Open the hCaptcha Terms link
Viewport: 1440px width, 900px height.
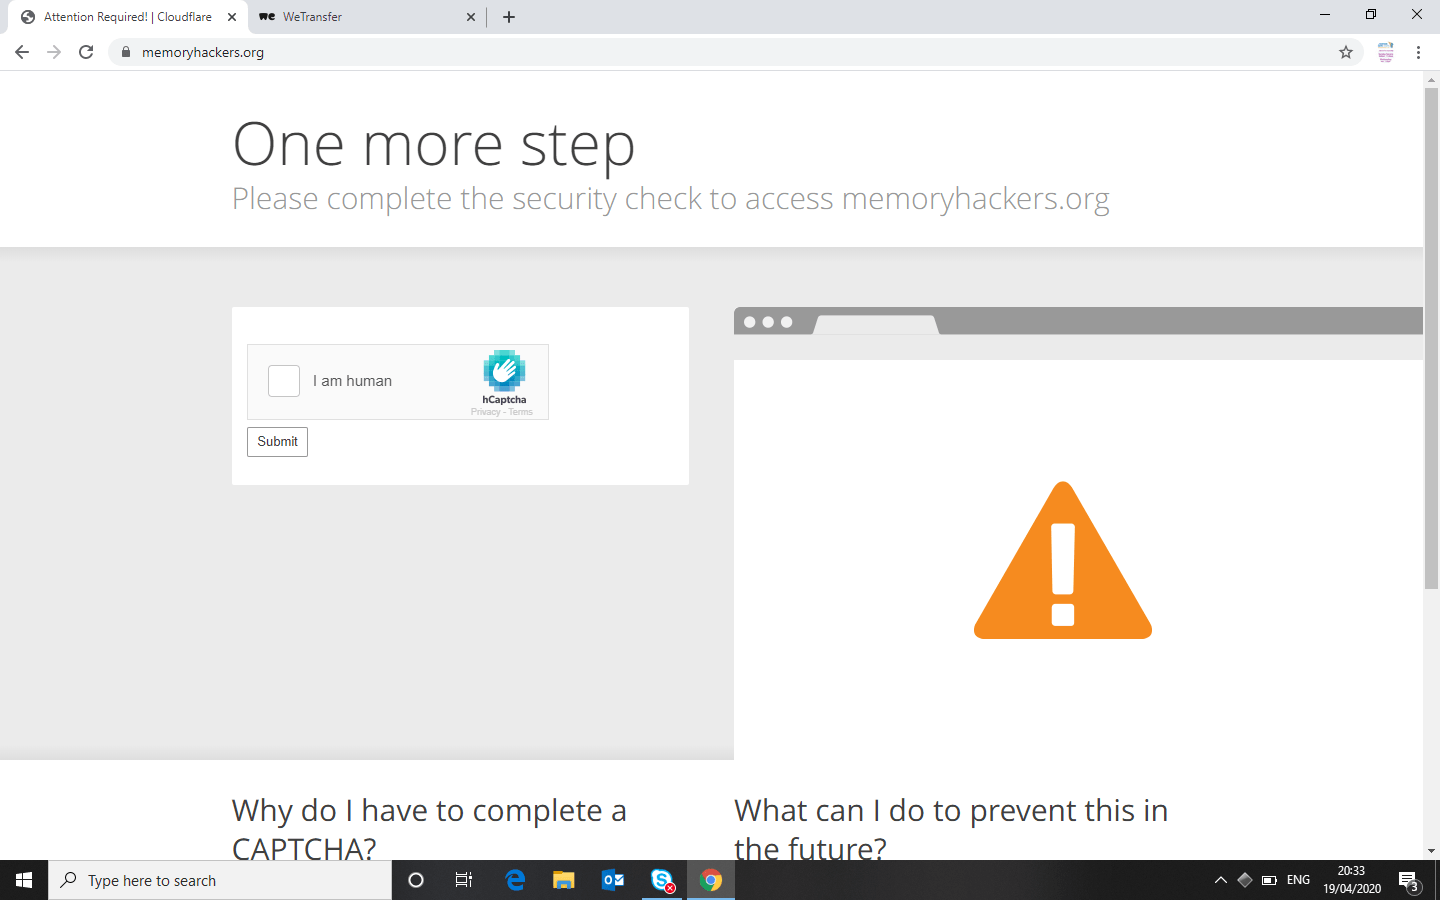pos(520,412)
